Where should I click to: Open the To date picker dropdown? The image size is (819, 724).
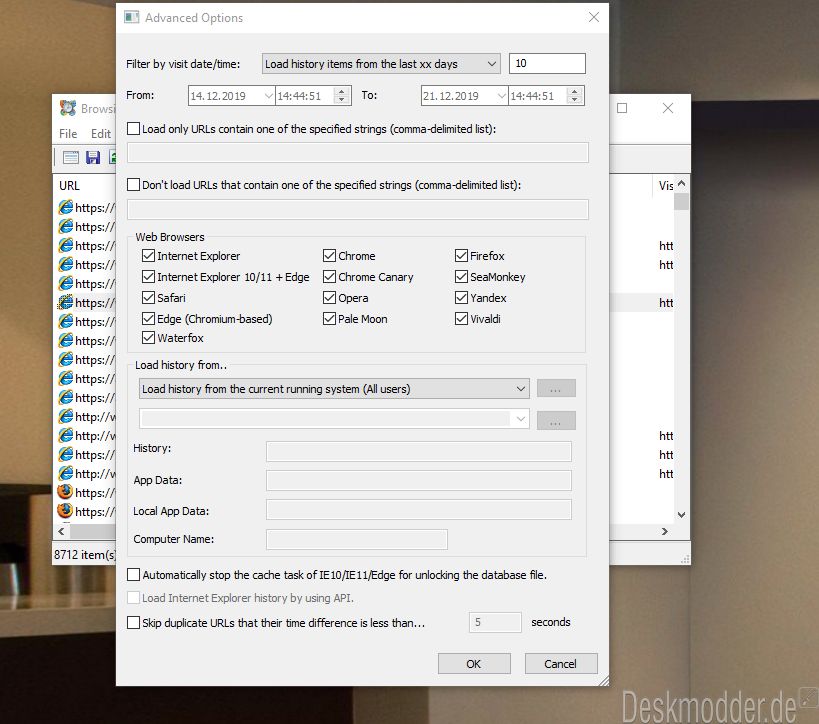tap(501, 96)
